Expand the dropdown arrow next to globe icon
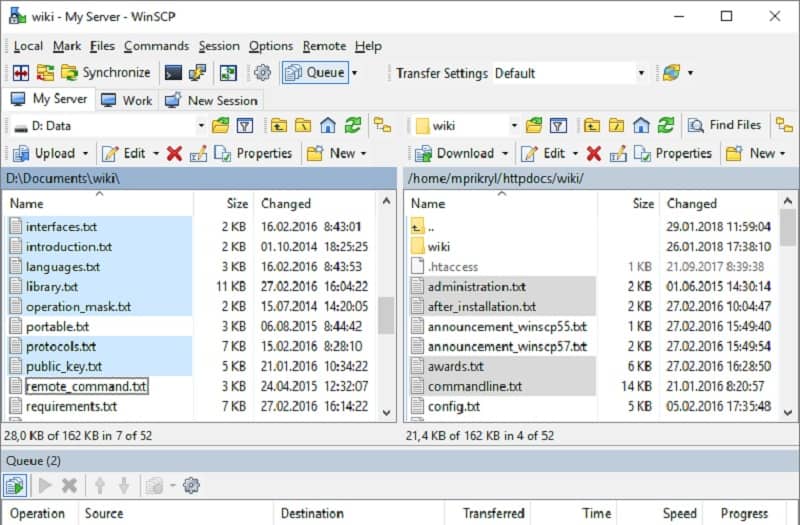This screenshot has height=525, width=800. tap(690, 73)
